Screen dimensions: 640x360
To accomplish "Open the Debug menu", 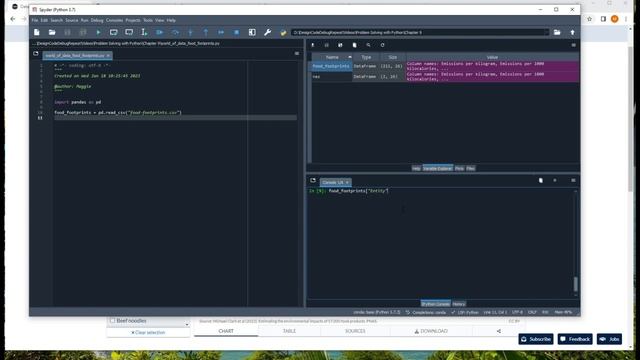I will click(97, 20).
